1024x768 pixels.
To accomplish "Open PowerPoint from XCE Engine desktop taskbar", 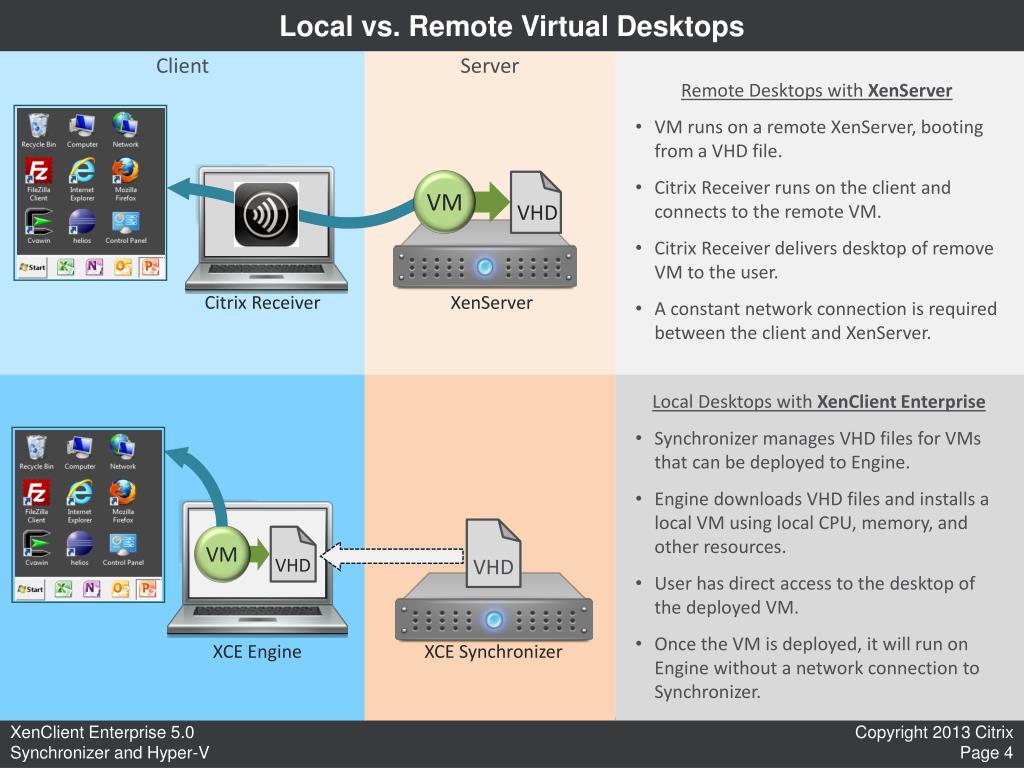I will (x=148, y=588).
